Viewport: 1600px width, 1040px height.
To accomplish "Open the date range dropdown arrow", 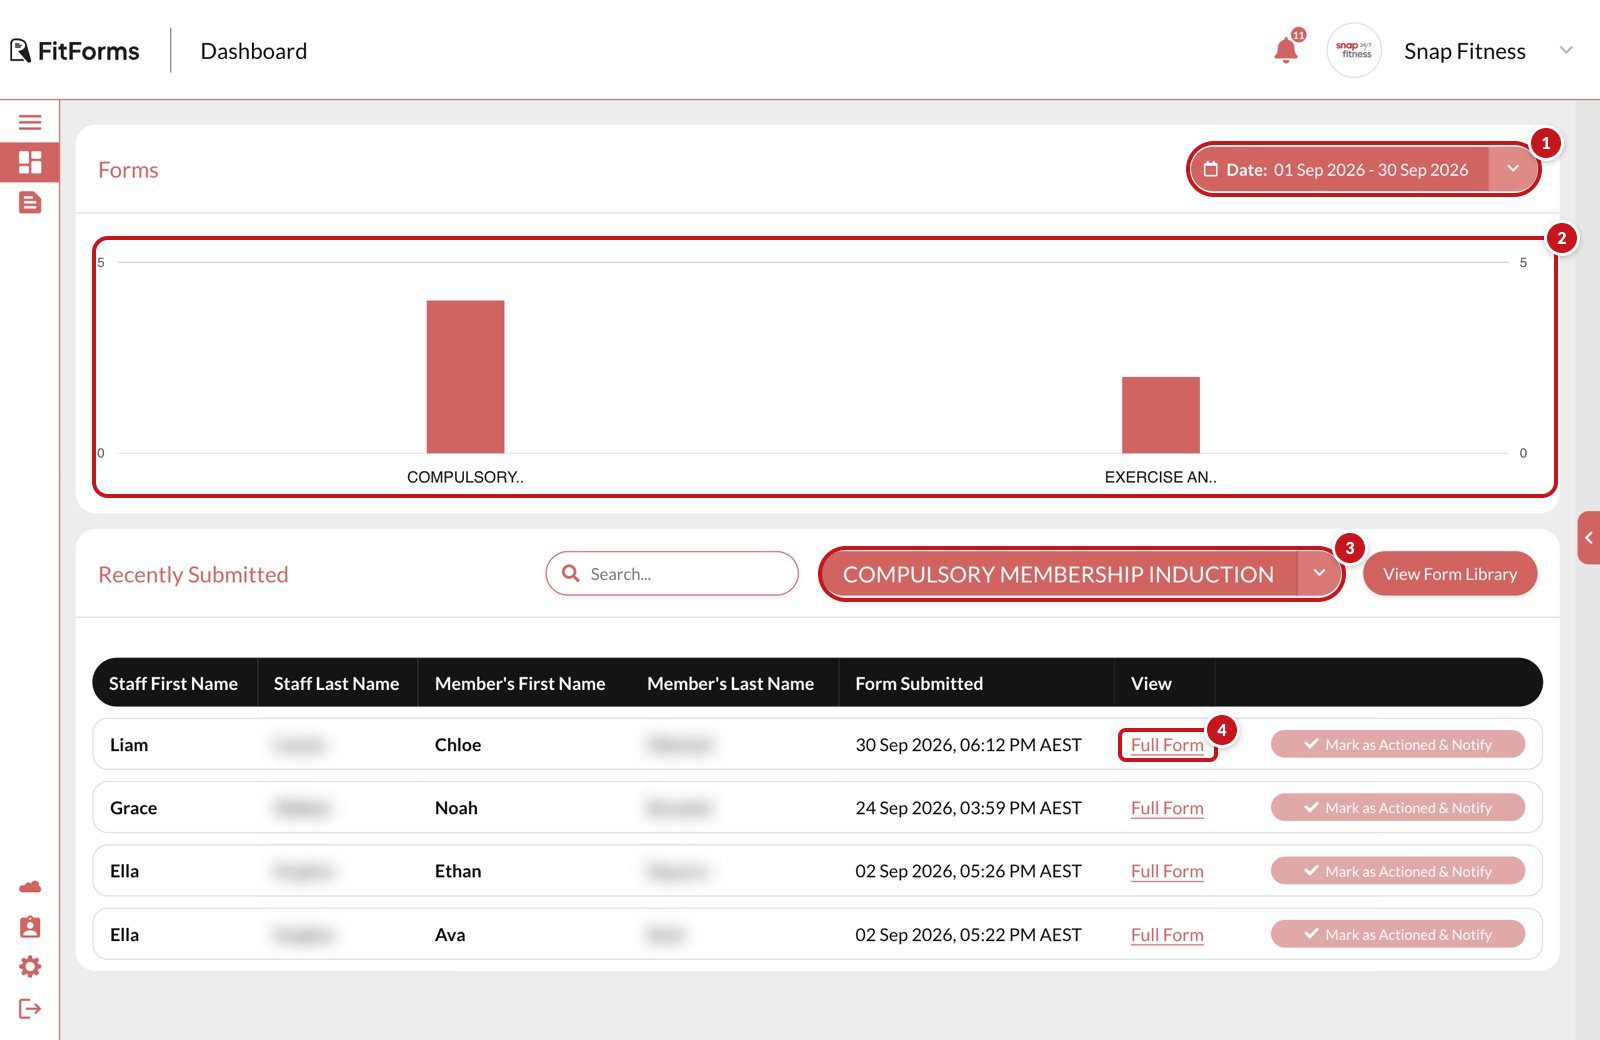I will pyautogui.click(x=1513, y=169).
